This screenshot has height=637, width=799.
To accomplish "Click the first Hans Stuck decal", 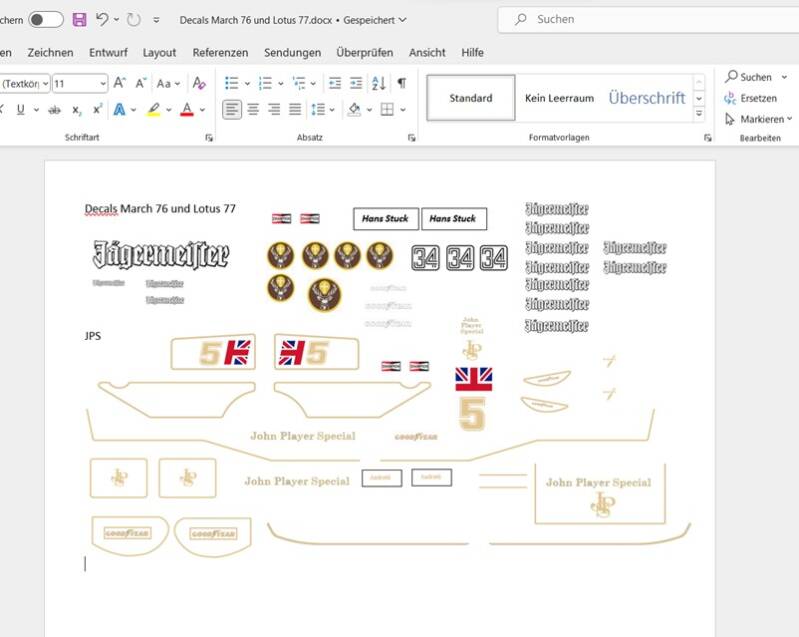I will tap(386, 219).
